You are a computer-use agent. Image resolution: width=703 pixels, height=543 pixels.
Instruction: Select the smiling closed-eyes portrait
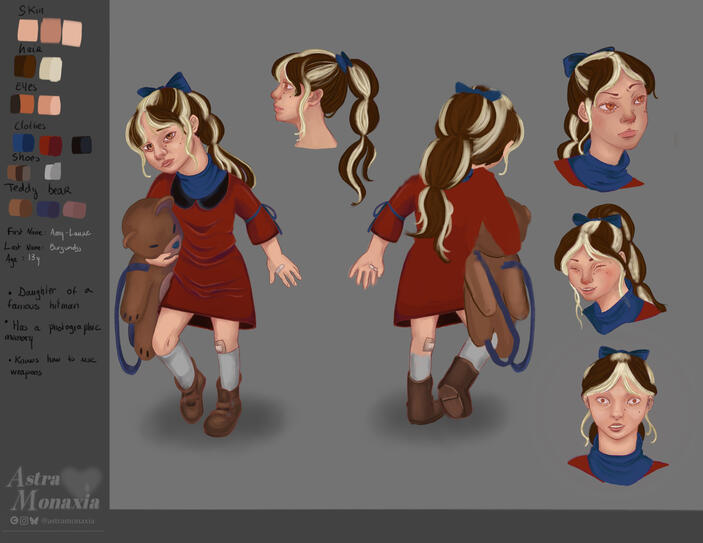coord(610,269)
